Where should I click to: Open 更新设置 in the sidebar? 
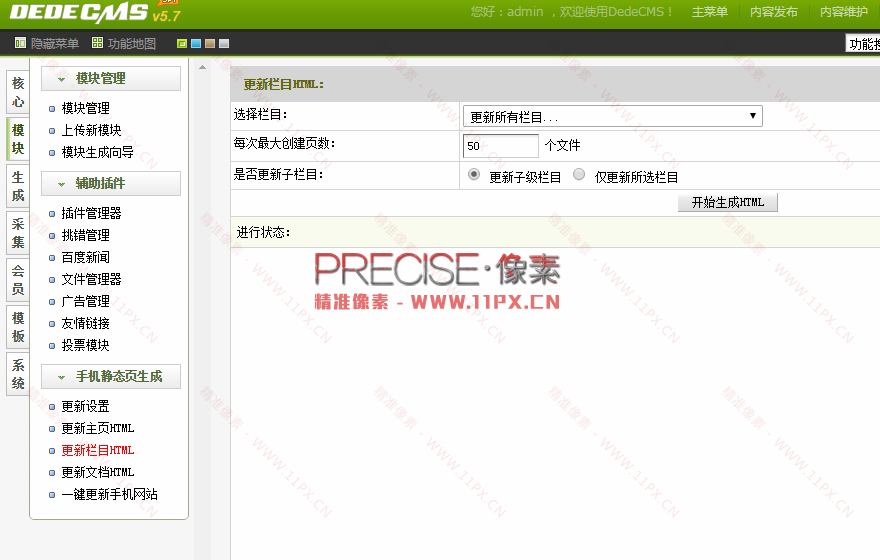tap(85, 406)
